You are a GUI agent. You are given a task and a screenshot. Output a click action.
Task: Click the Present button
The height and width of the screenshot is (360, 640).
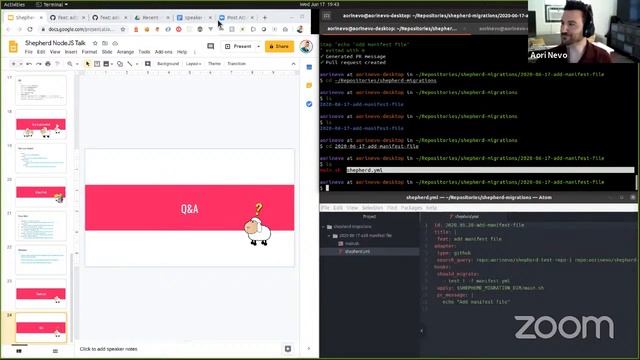click(238, 47)
